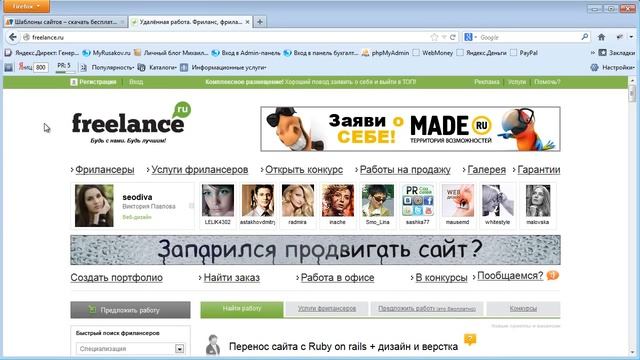Open the browser Home page icon
640x360 pixels.
click(601, 37)
